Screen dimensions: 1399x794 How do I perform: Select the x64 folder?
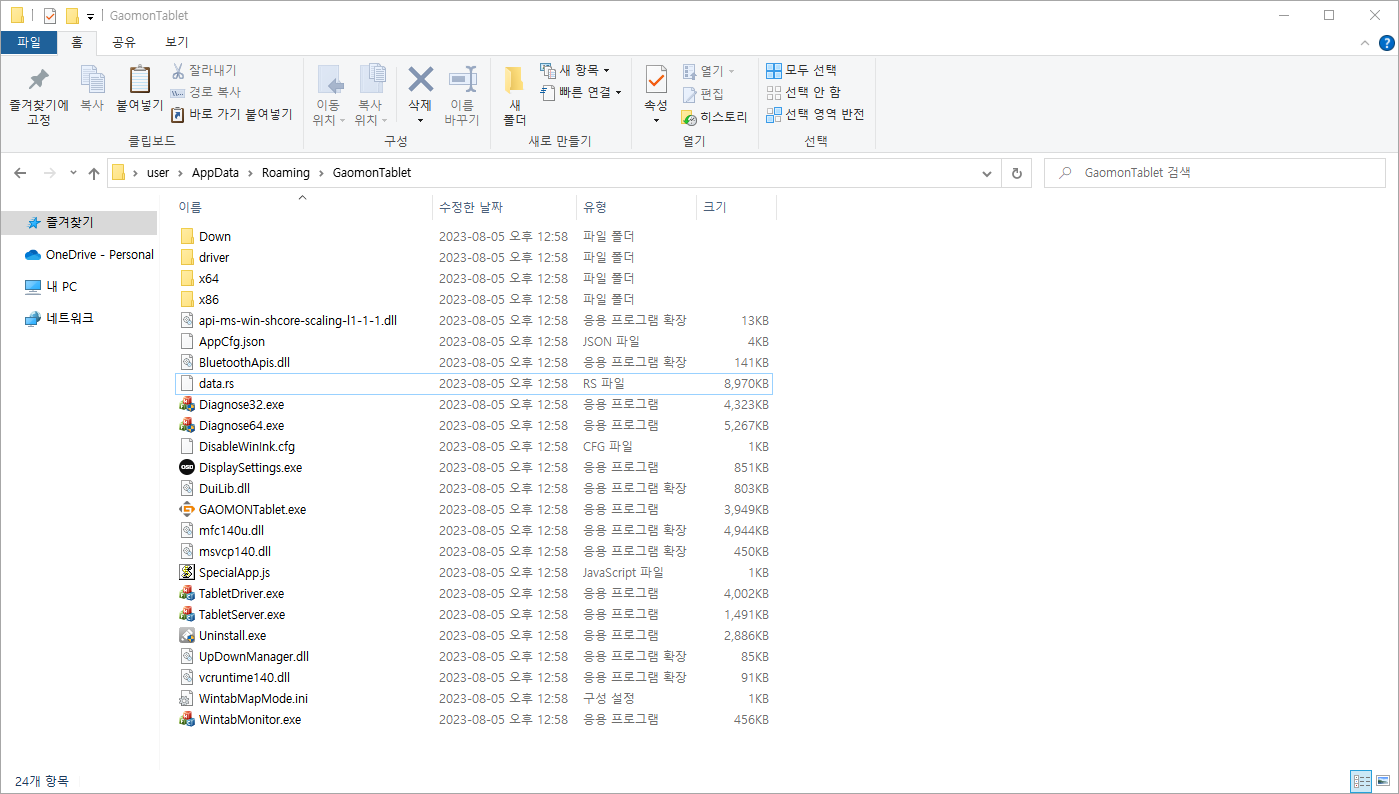click(x=473, y=278)
